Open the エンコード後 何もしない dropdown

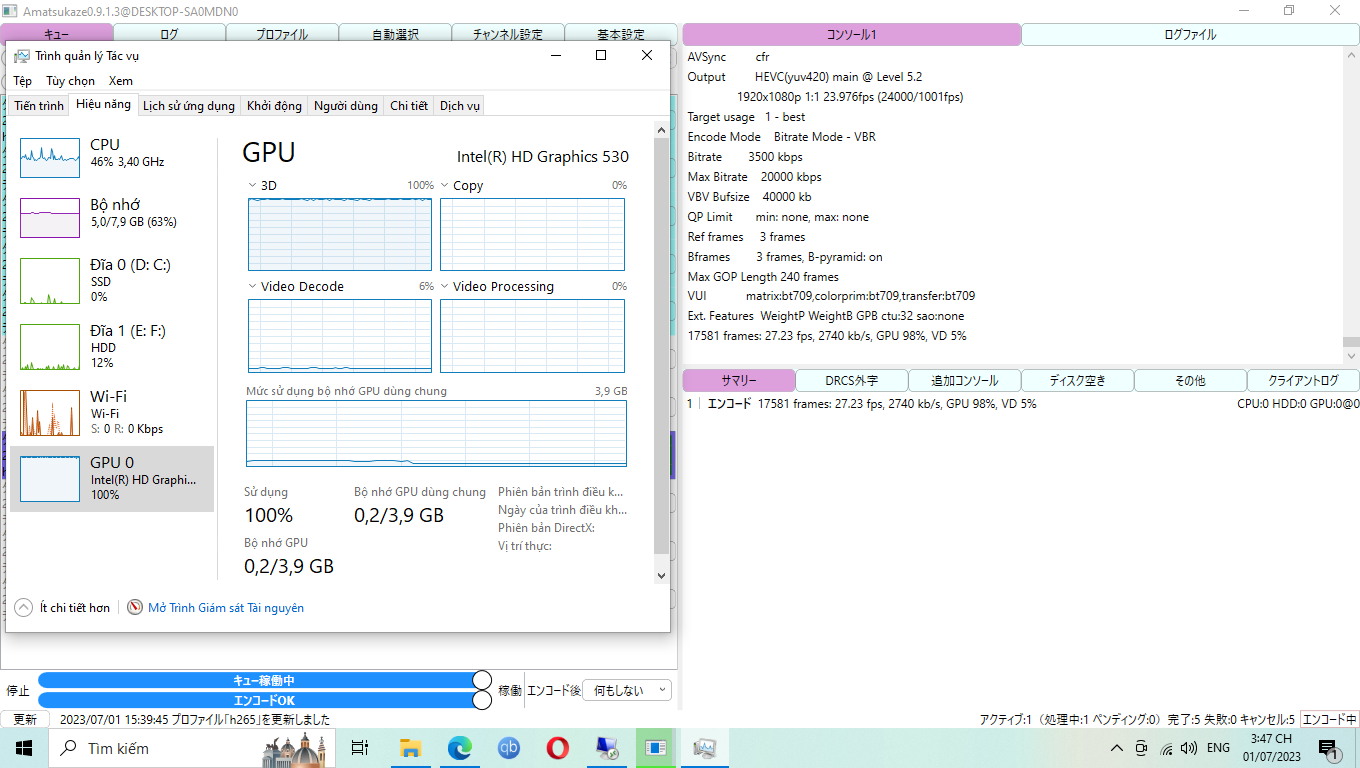[x=626, y=690]
